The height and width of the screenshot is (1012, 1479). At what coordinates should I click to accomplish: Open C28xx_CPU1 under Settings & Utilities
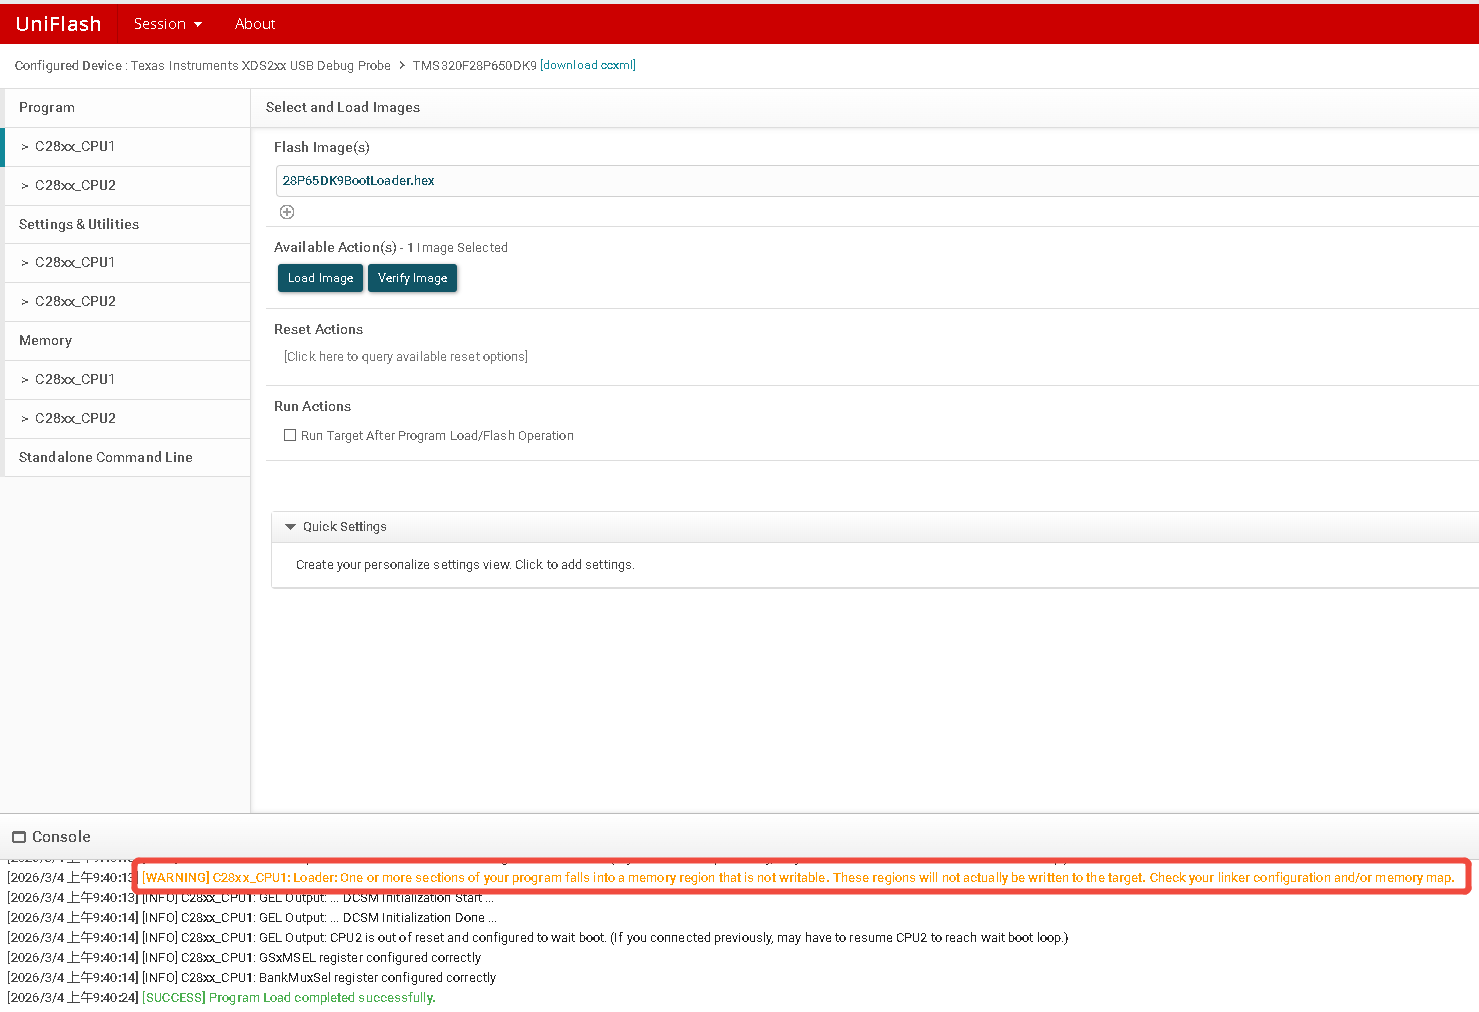[x=127, y=263]
